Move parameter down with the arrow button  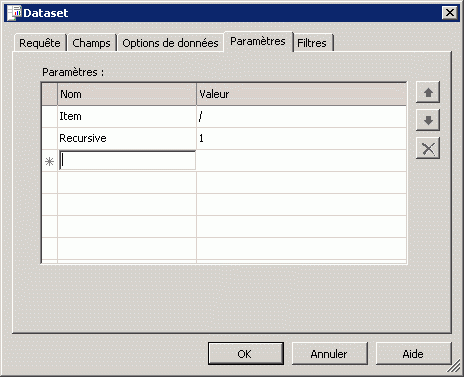(x=428, y=120)
